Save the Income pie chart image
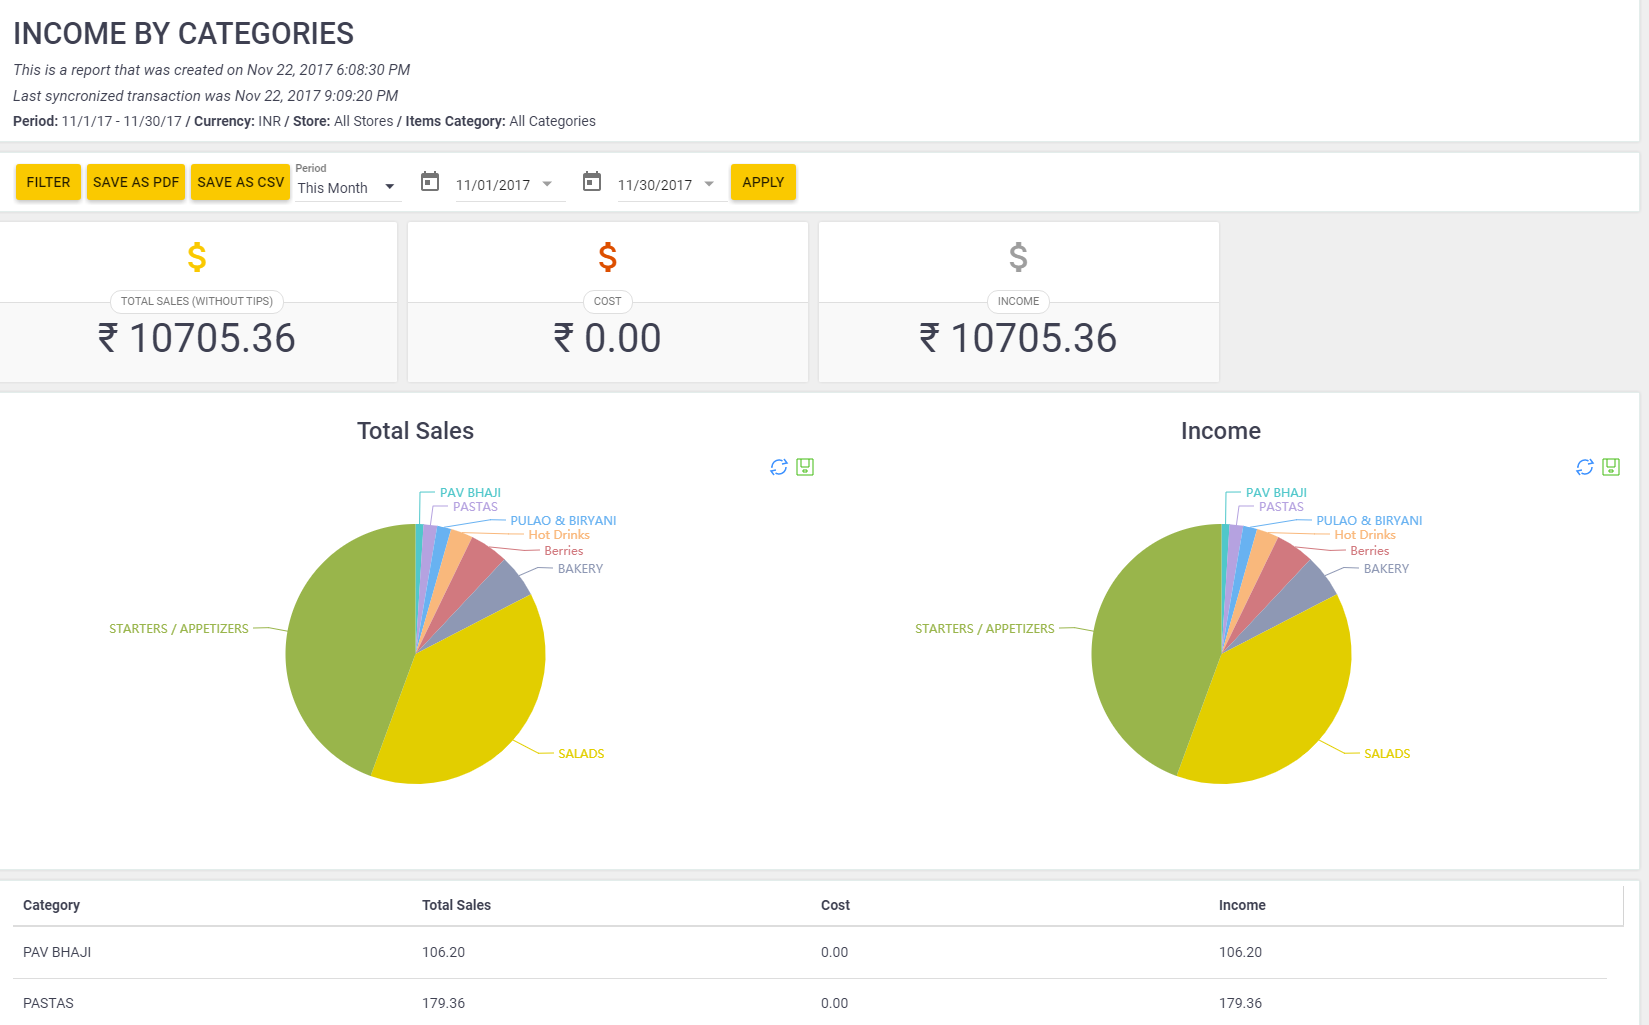The width and height of the screenshot is (1649, 1025). 1611,467
